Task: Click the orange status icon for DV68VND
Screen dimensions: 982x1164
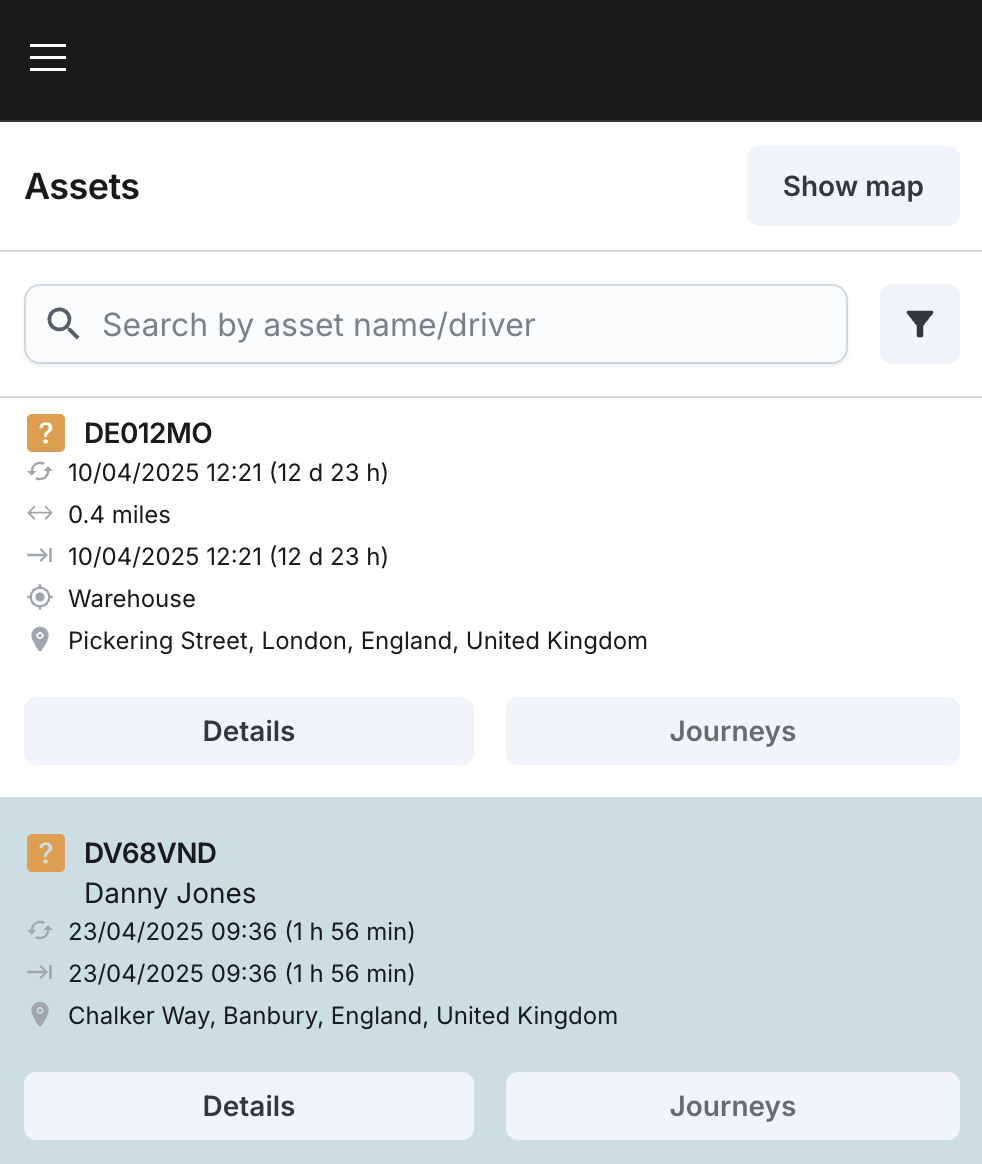Action: coord(46,853)
